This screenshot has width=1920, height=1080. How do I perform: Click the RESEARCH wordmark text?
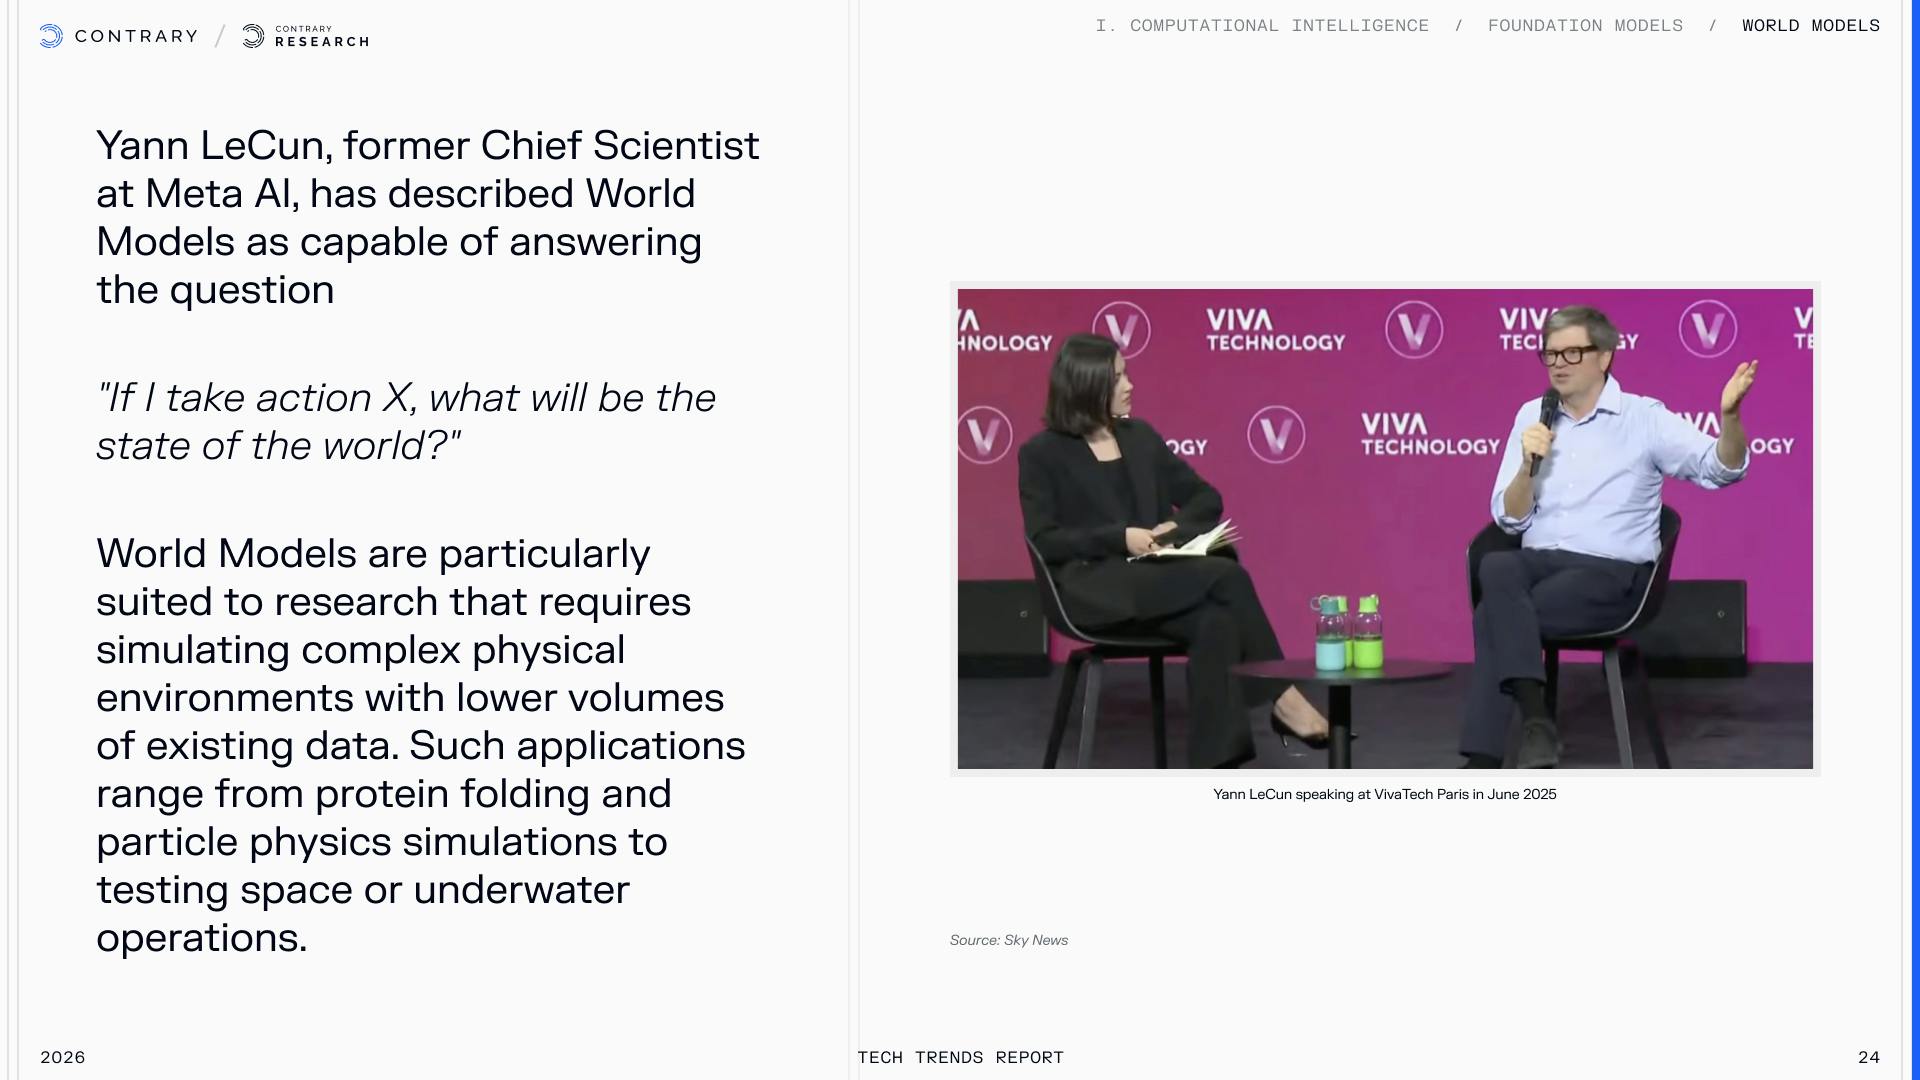point(322,42)
